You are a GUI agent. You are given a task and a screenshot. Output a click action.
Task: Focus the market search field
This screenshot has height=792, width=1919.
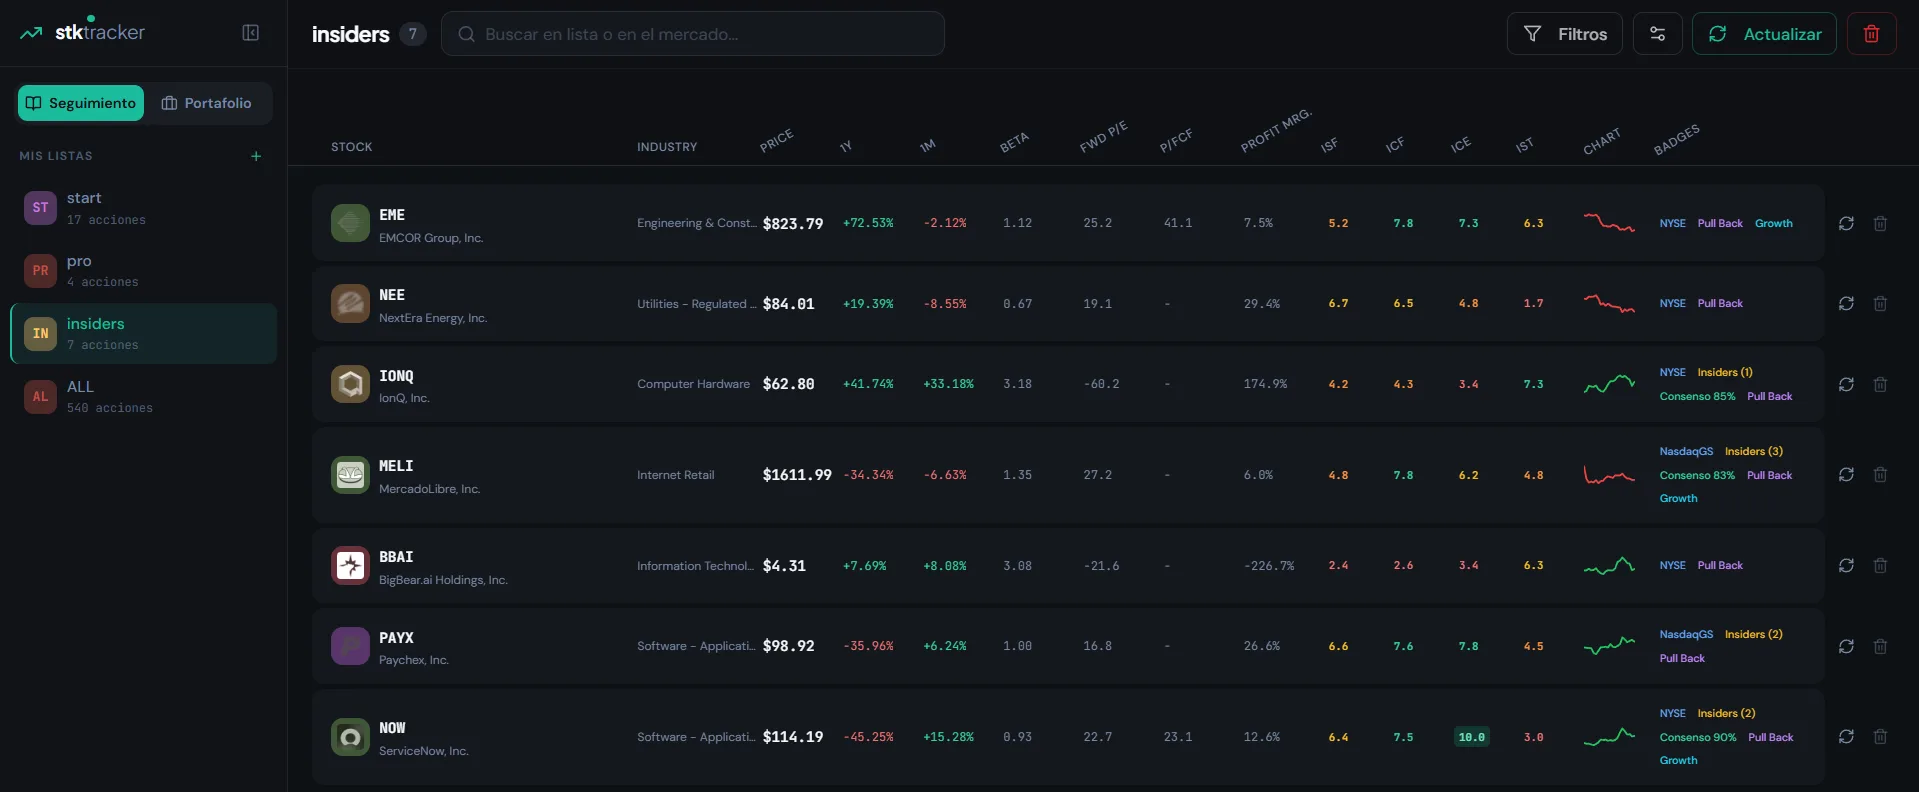pyautogui.click(x=693, y=34)
